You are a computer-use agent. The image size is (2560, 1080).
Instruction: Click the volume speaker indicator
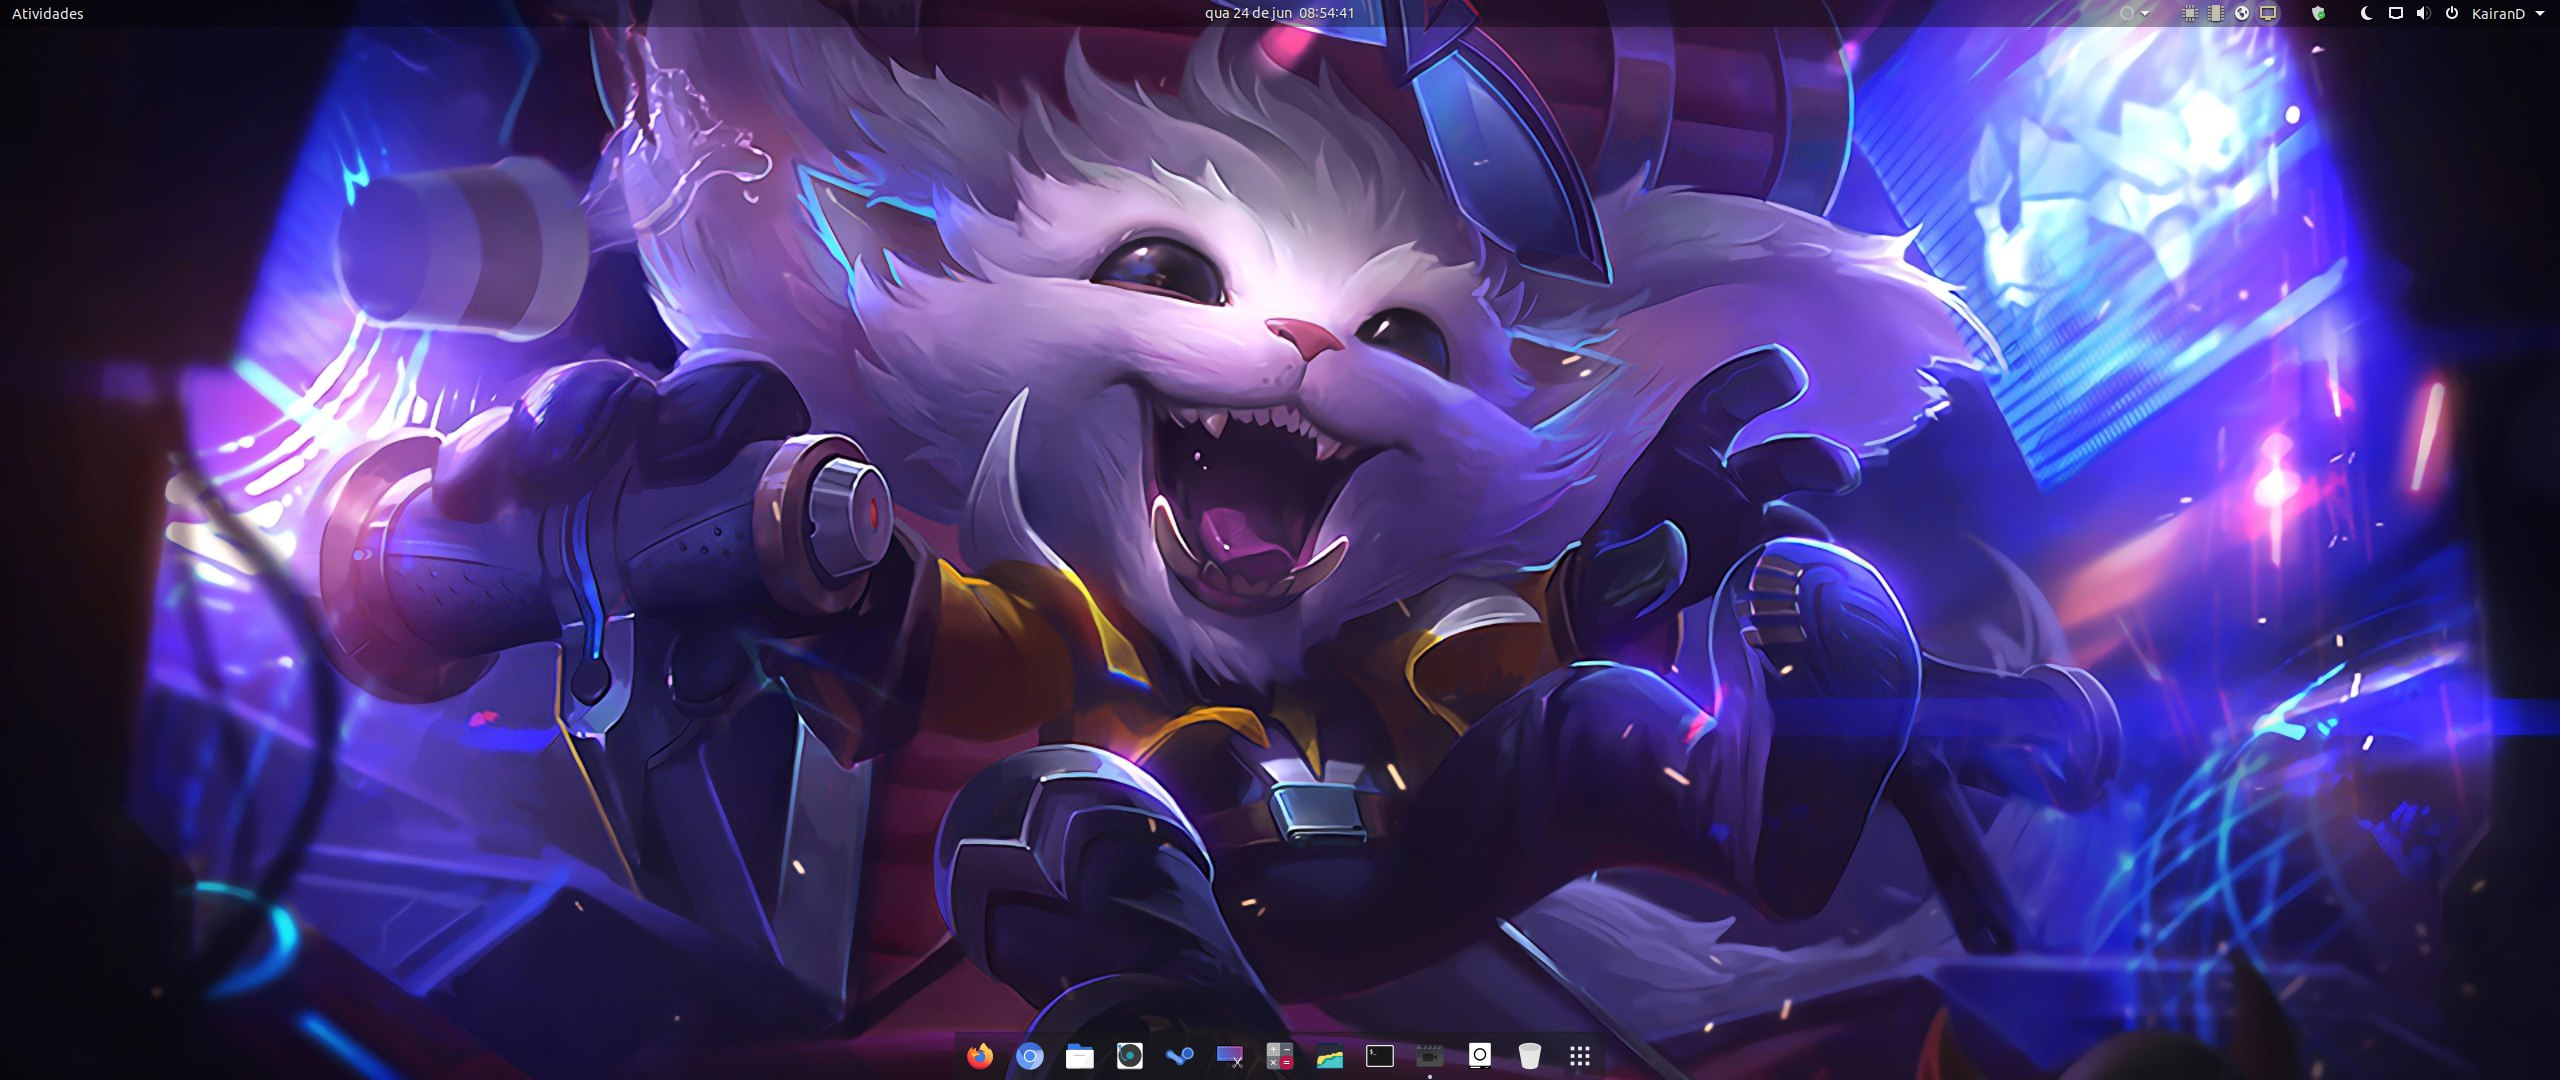pyautogui.click(x=2422, y=14)
